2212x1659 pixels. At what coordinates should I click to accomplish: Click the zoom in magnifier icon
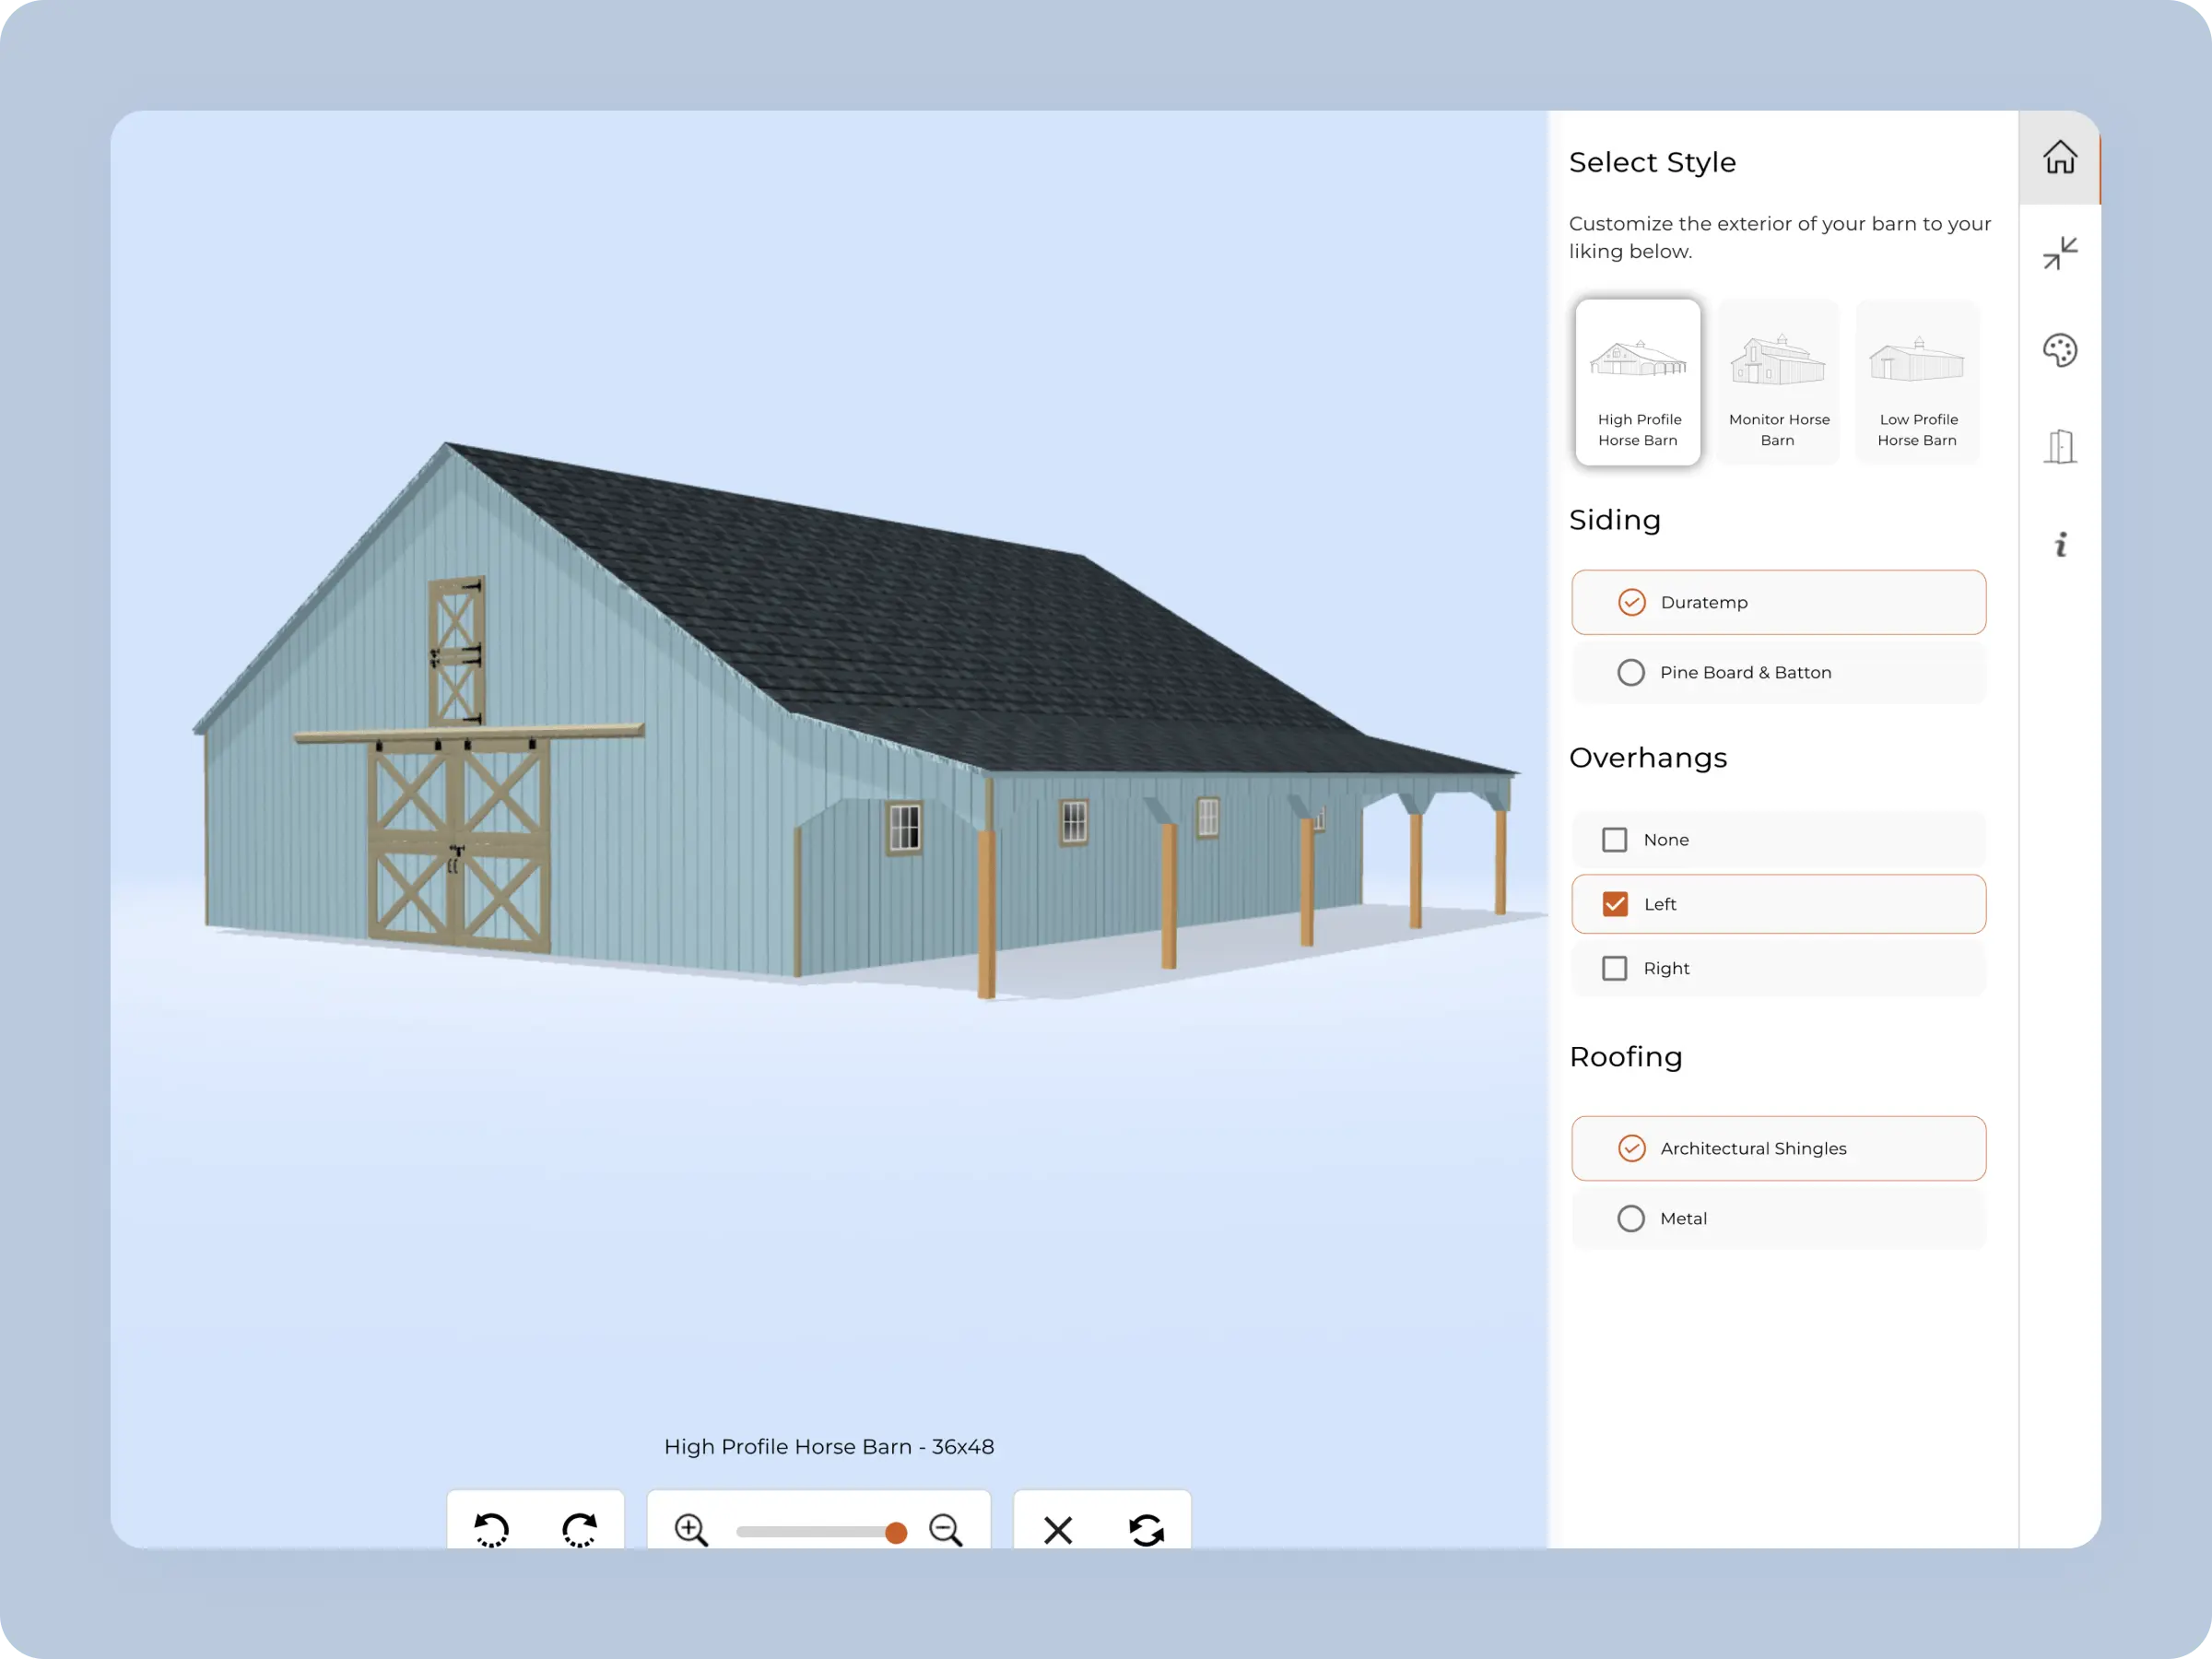(690, 1530)
